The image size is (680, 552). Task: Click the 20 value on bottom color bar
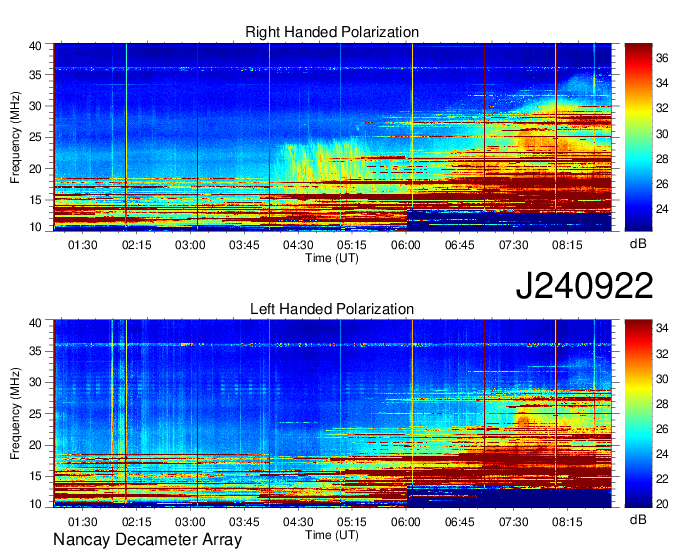pyautogui.click(x=662, y=503)
